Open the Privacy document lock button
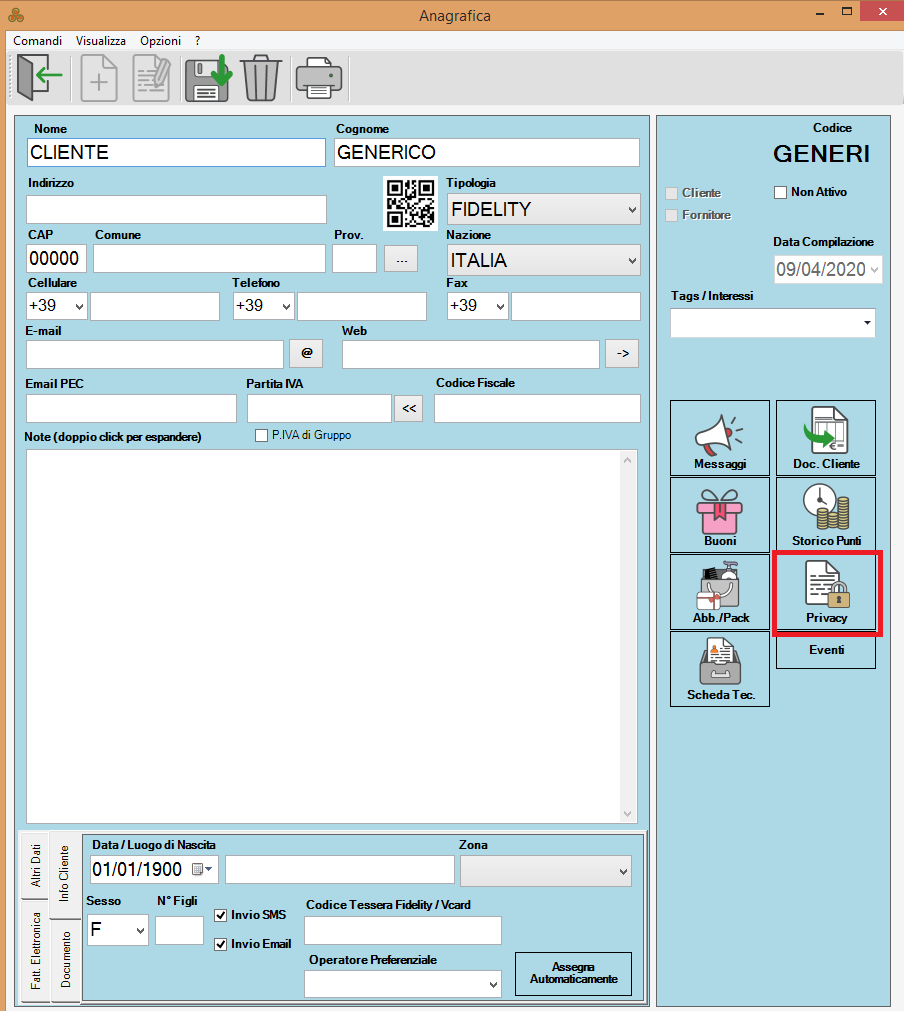904x1011 pixels. click(826, 591)
